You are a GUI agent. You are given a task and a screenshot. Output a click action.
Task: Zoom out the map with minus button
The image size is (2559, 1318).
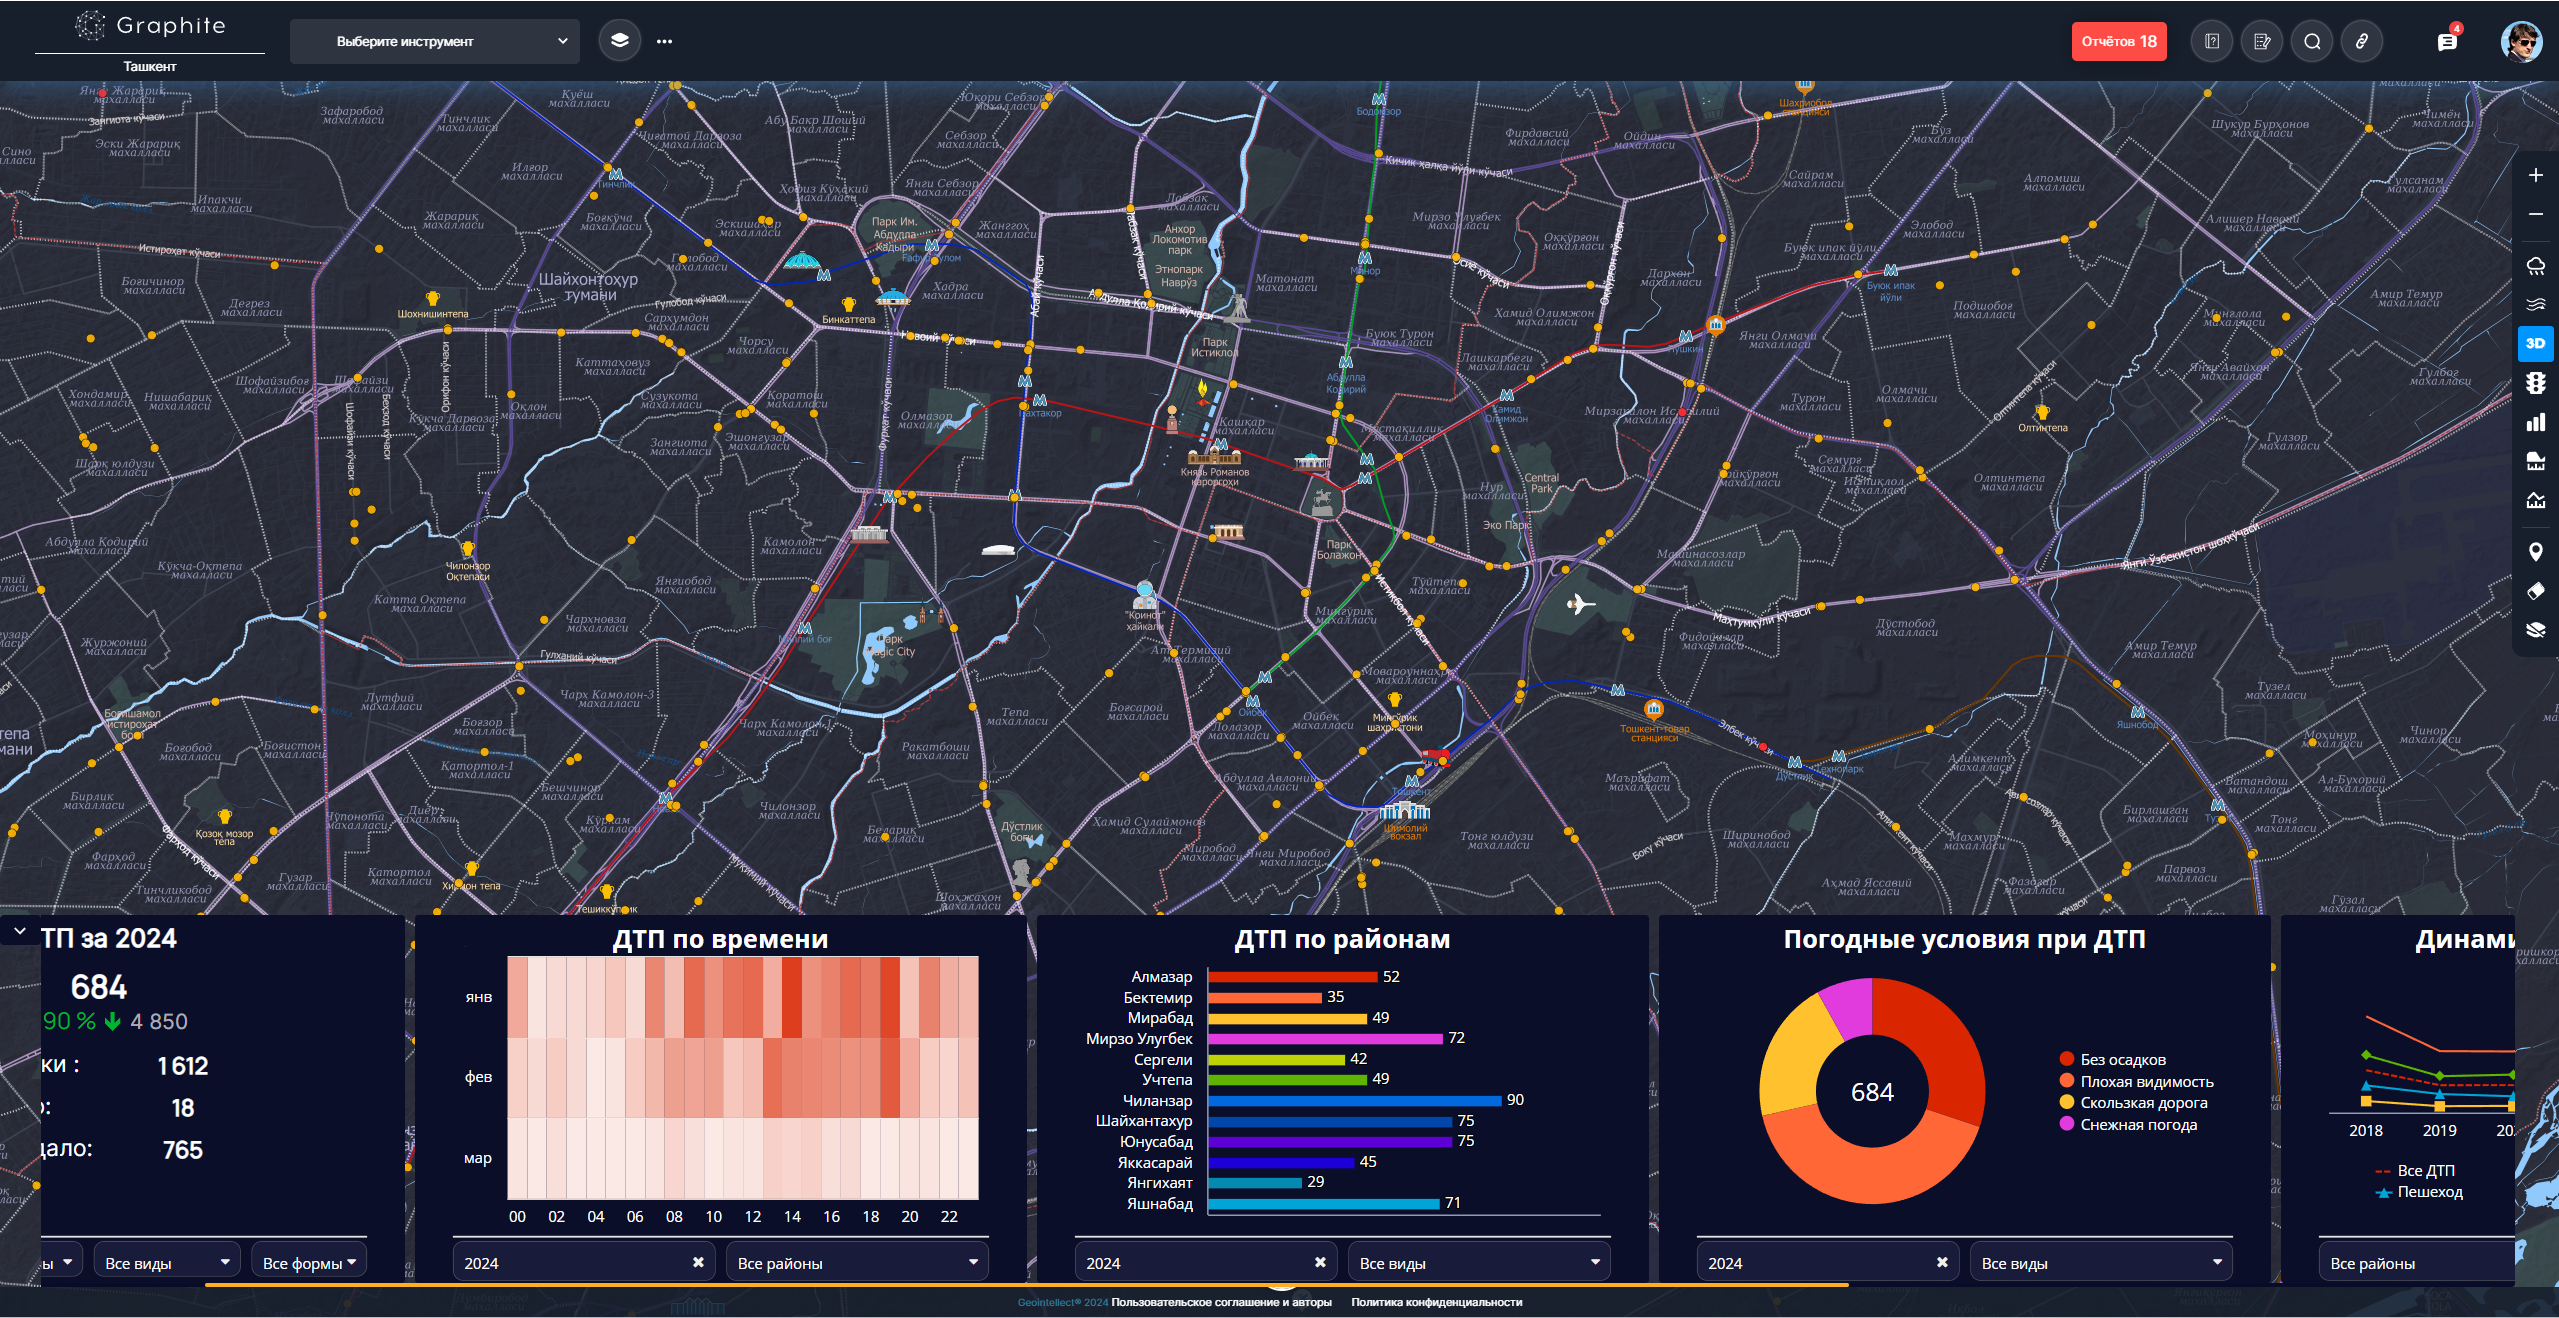(x=2535, y=214)
